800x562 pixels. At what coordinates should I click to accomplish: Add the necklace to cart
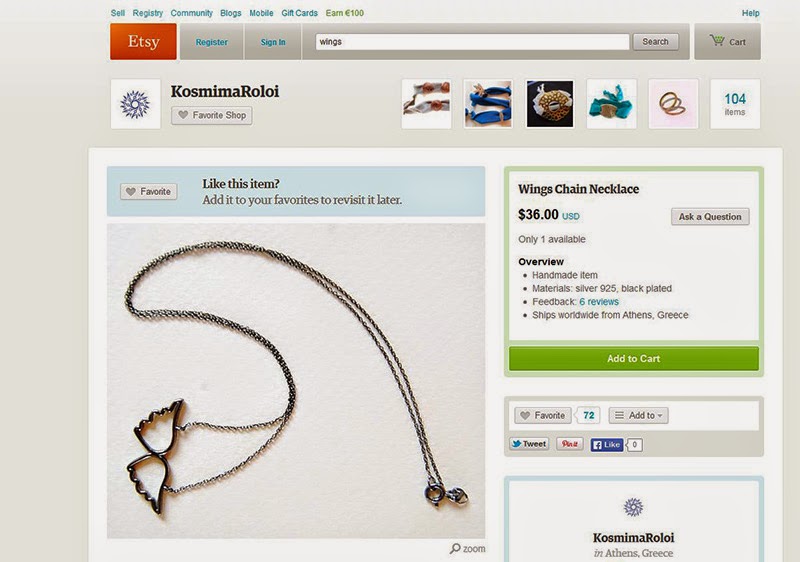pos(634,359)
